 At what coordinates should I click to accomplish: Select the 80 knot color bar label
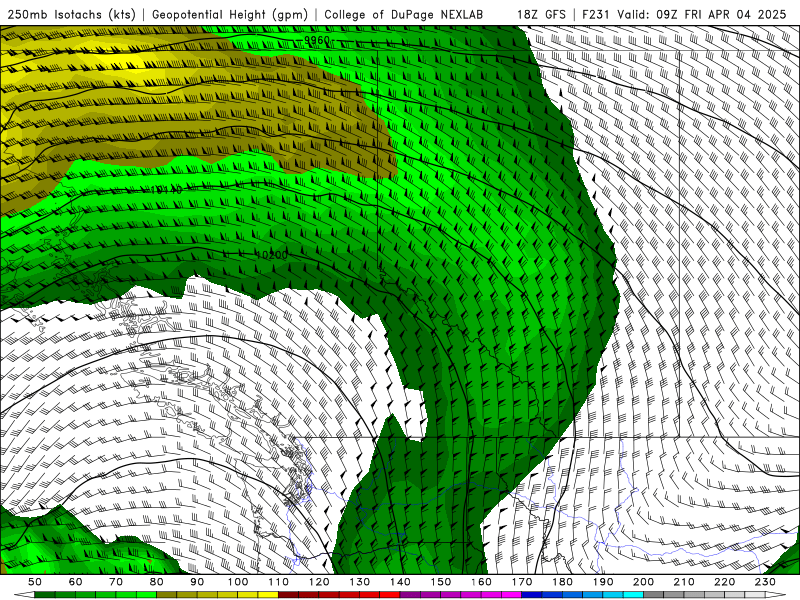pyautogui.click(x=157, y=582)
